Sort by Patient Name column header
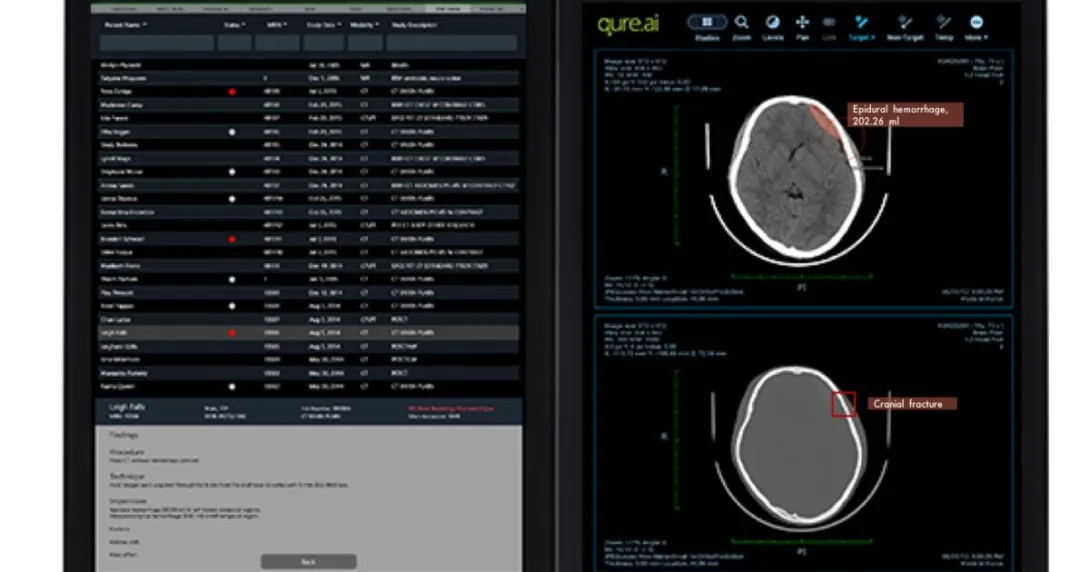This screenshot has height=572, width=1090. pos(126,24)
